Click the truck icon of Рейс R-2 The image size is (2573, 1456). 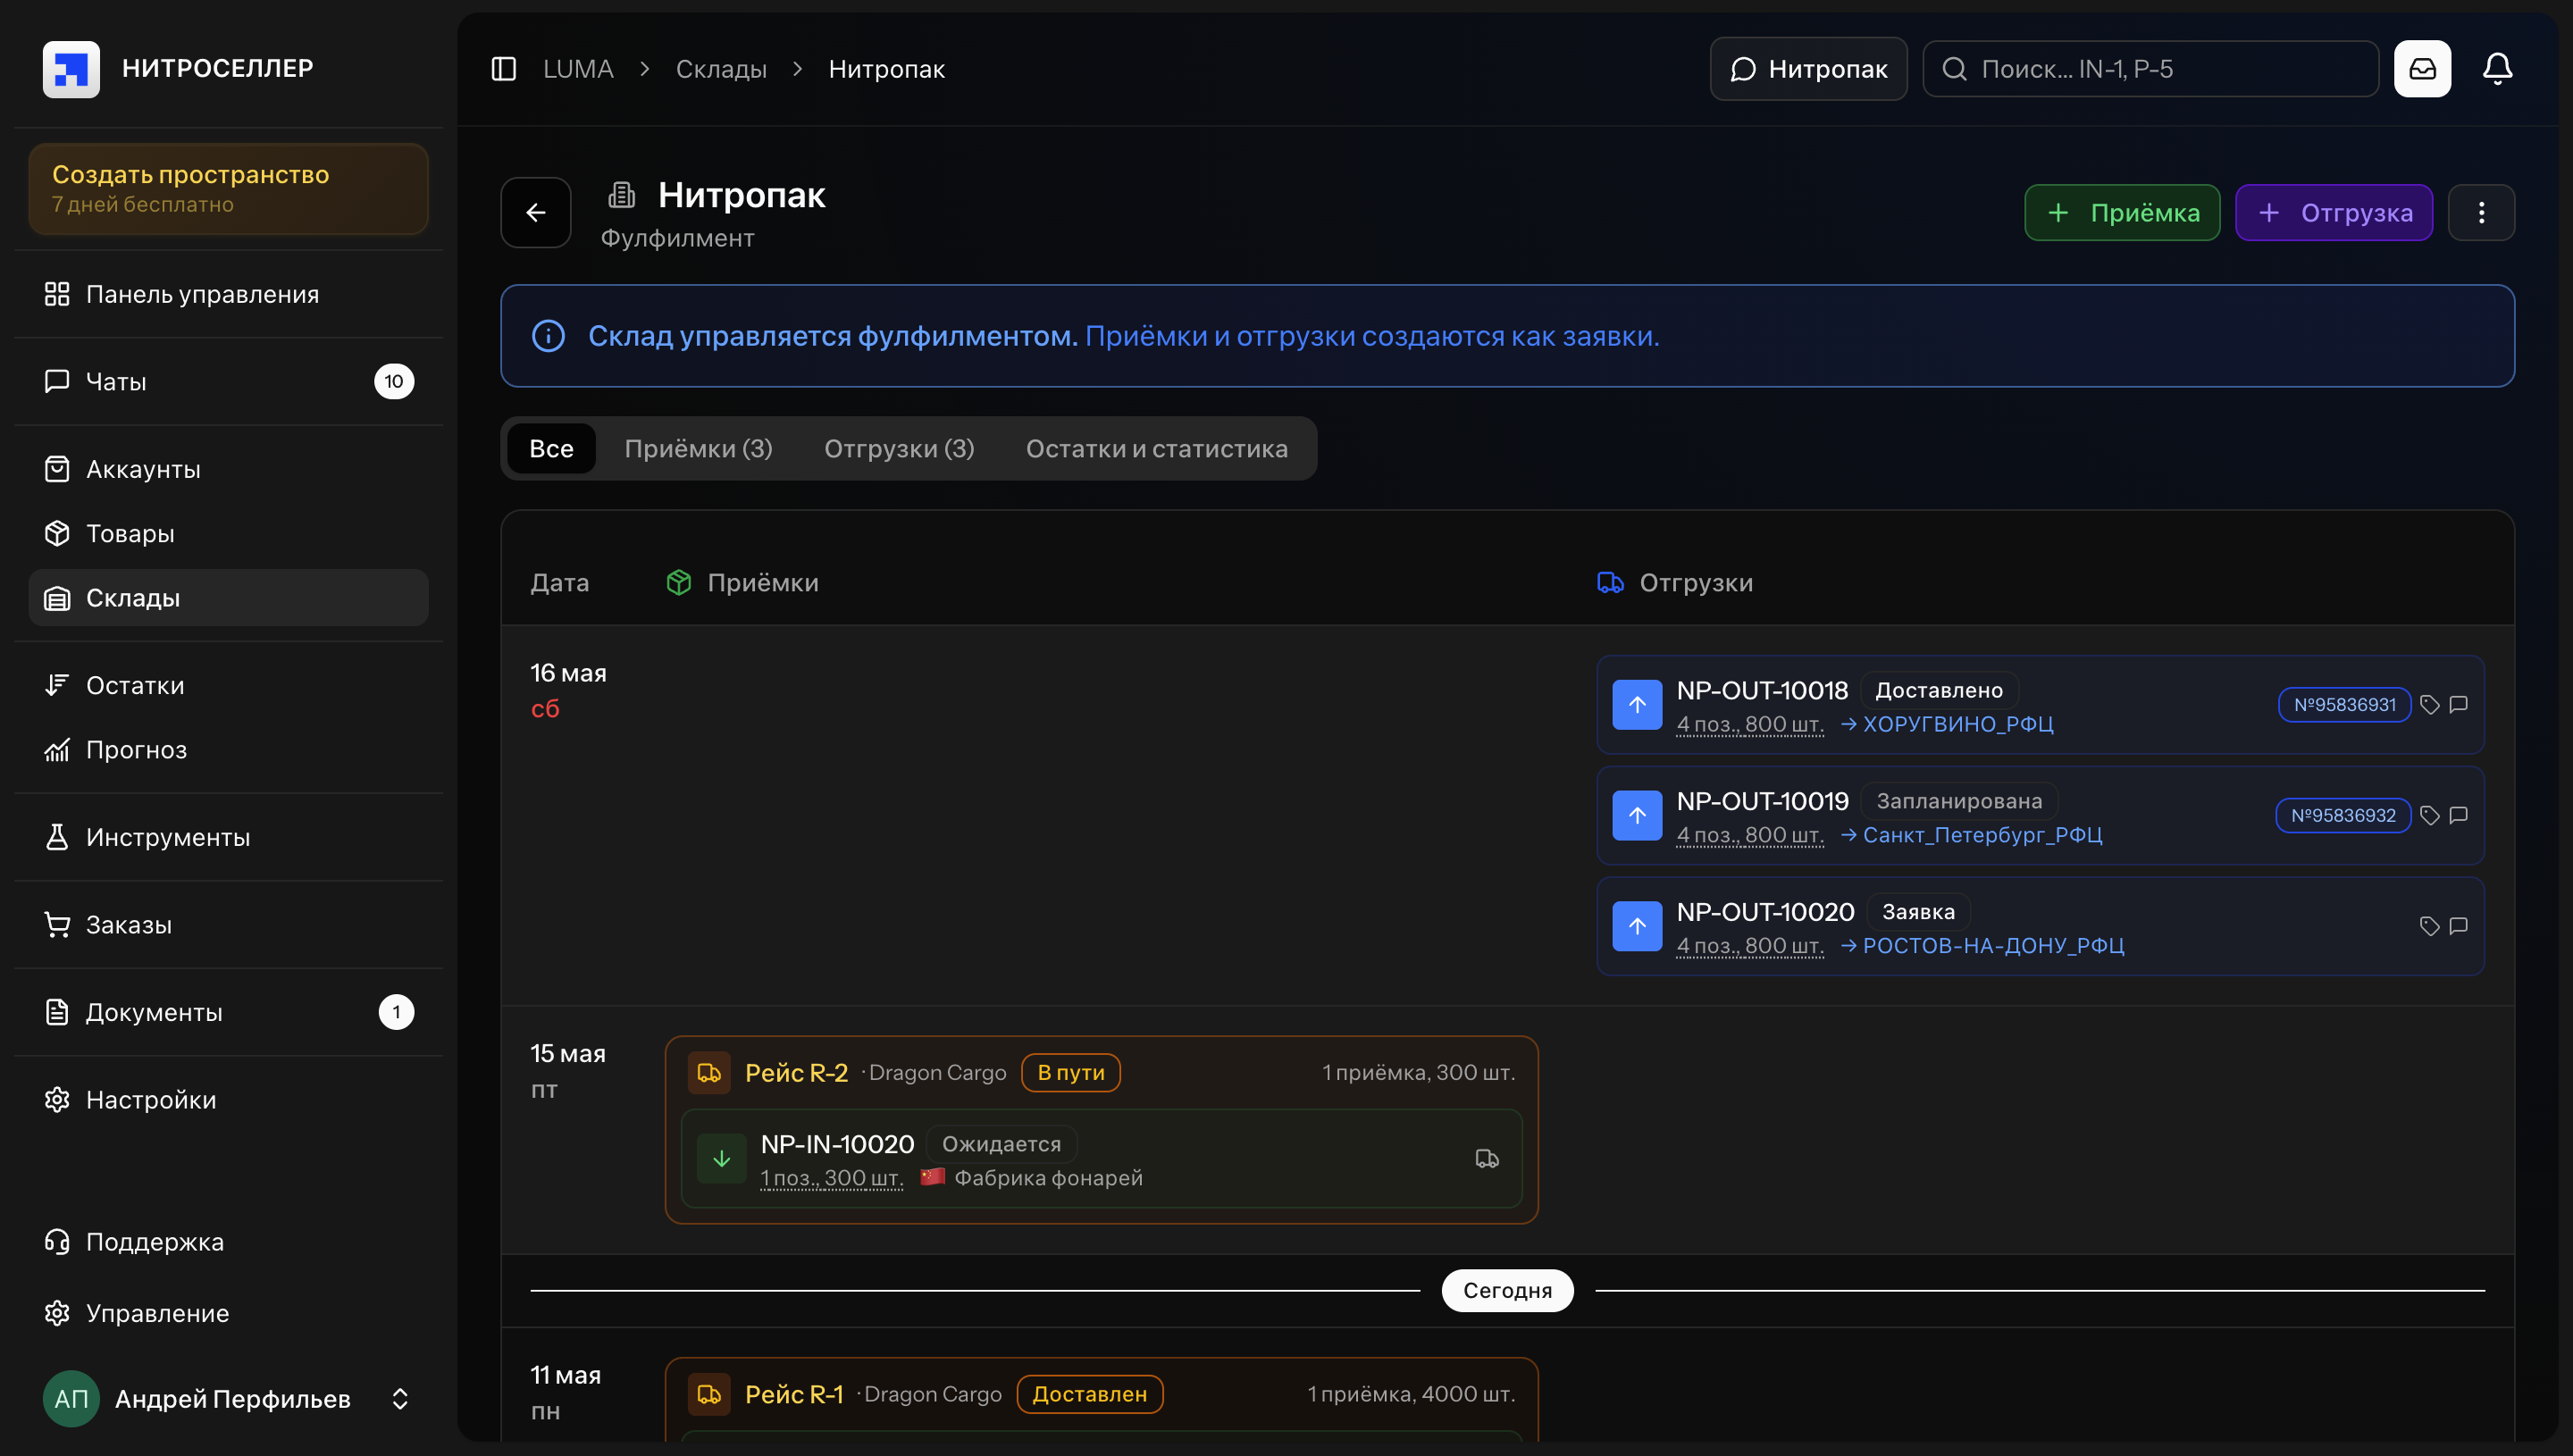[x=709, y=1073]
